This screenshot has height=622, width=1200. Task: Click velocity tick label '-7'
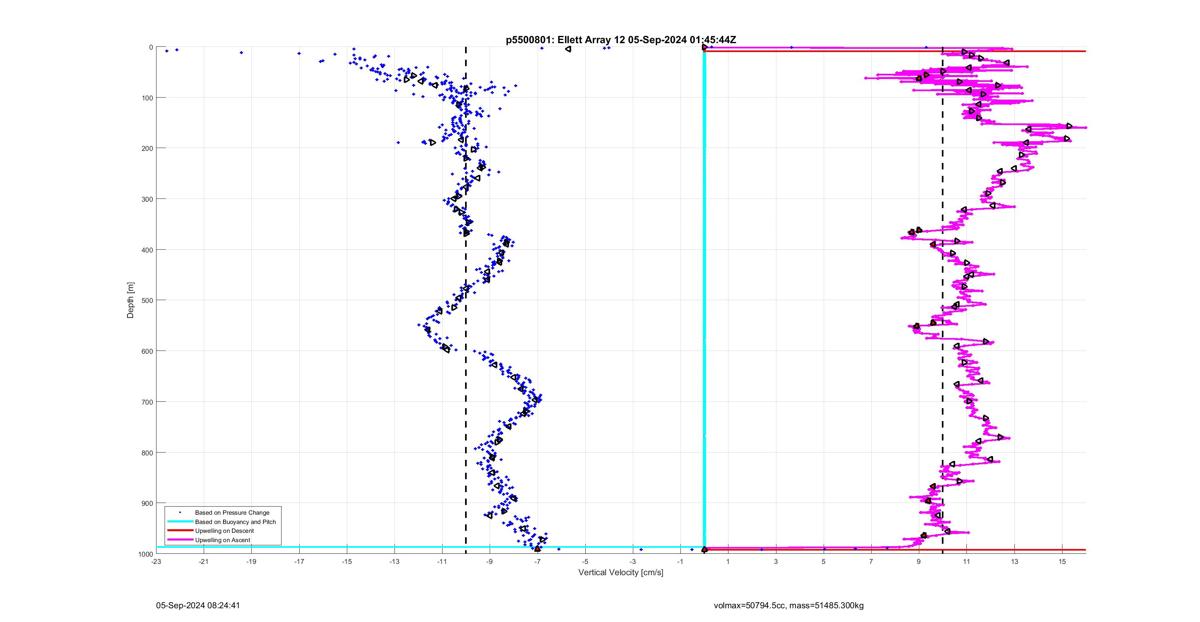click(537, 562)
